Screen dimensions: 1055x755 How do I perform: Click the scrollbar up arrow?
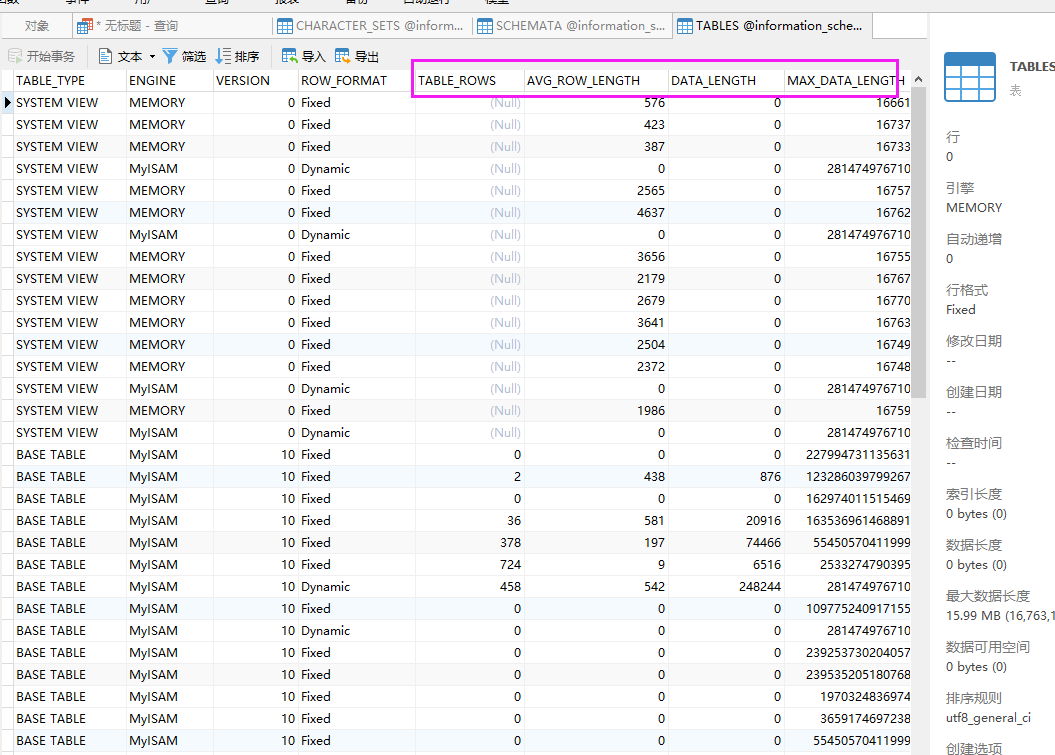point(918,79)
